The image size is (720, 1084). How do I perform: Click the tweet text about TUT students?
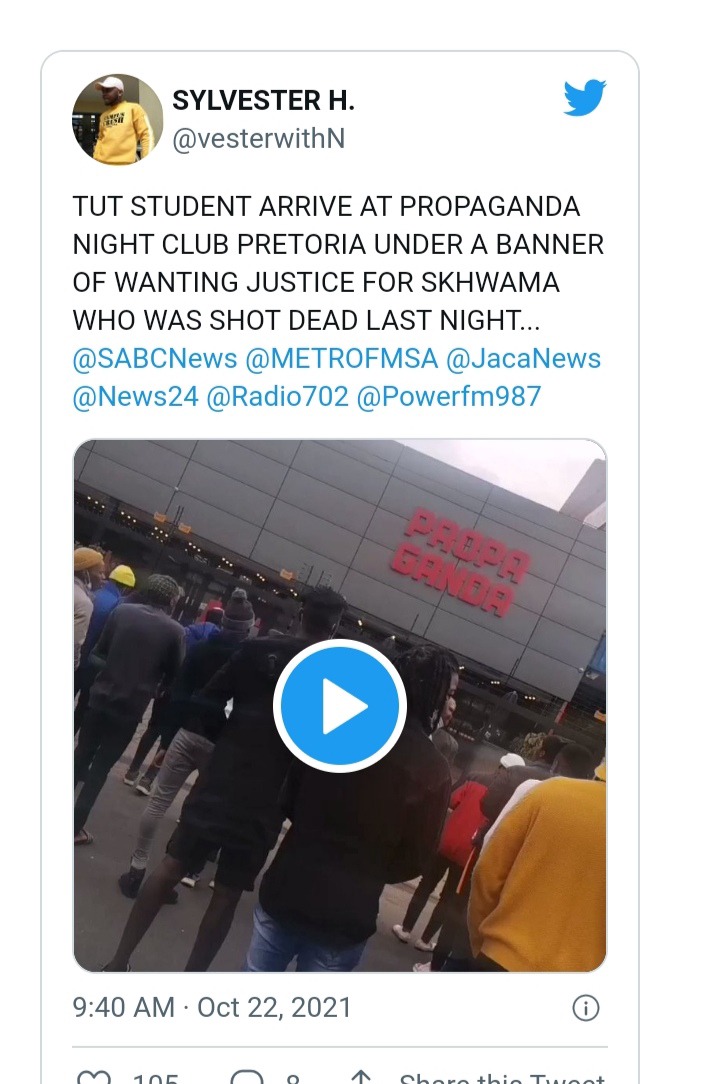coord(338,263)
